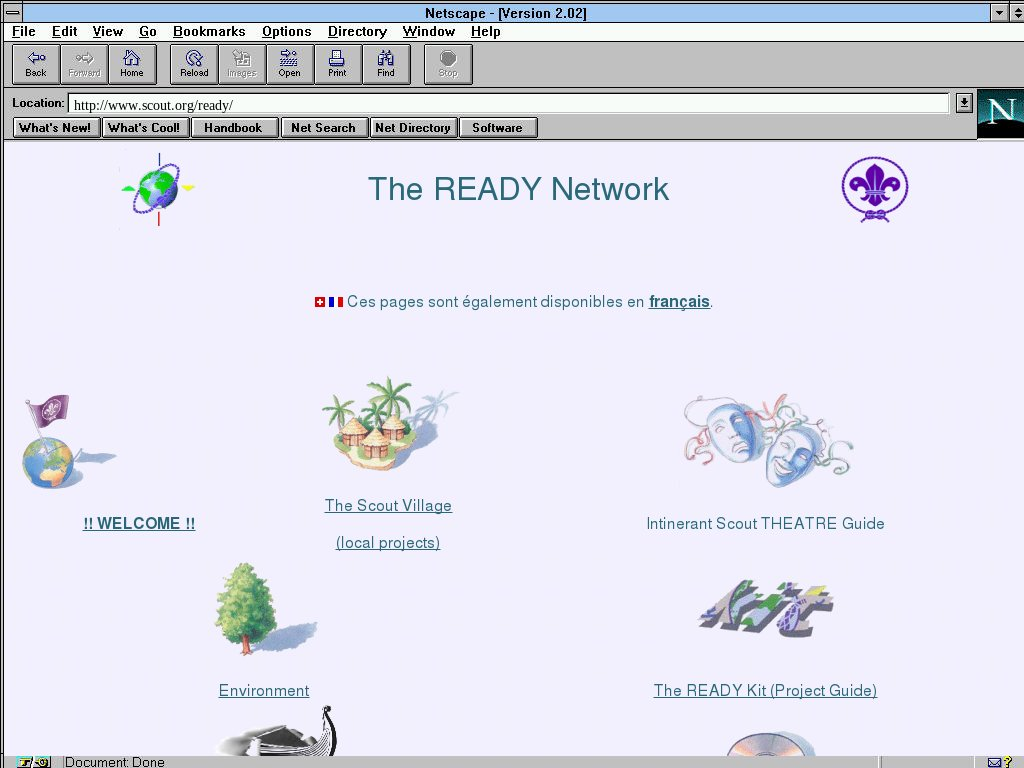Follow the français link
The image size is (1024, 768).
(679, 302)
